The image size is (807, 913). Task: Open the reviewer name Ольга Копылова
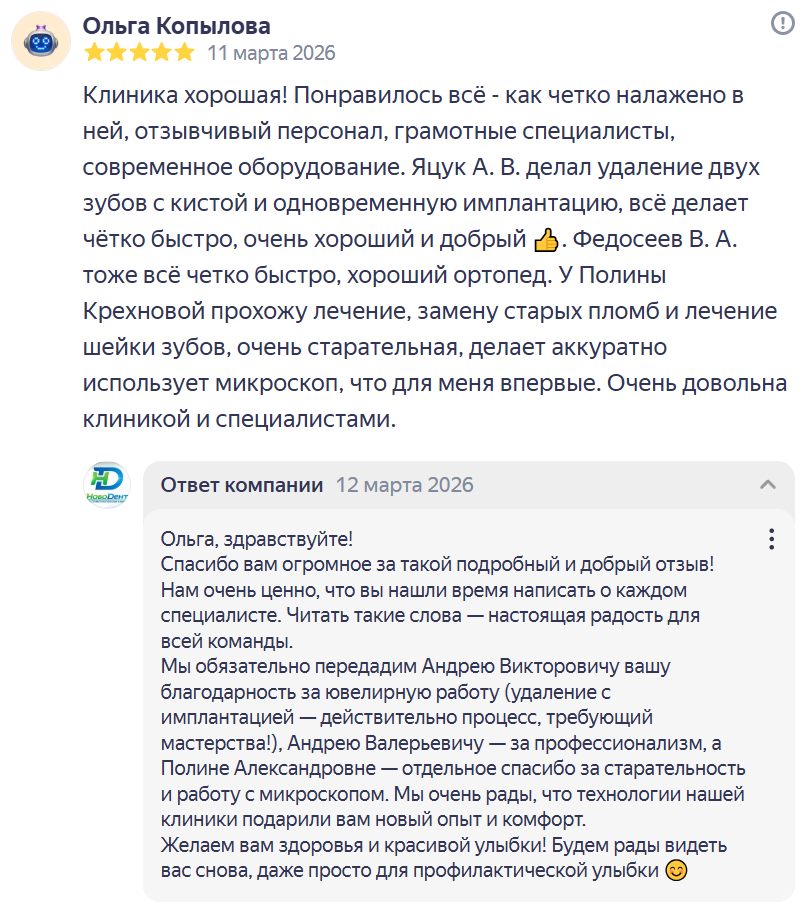pyautogui.click(x=177, y=26)
